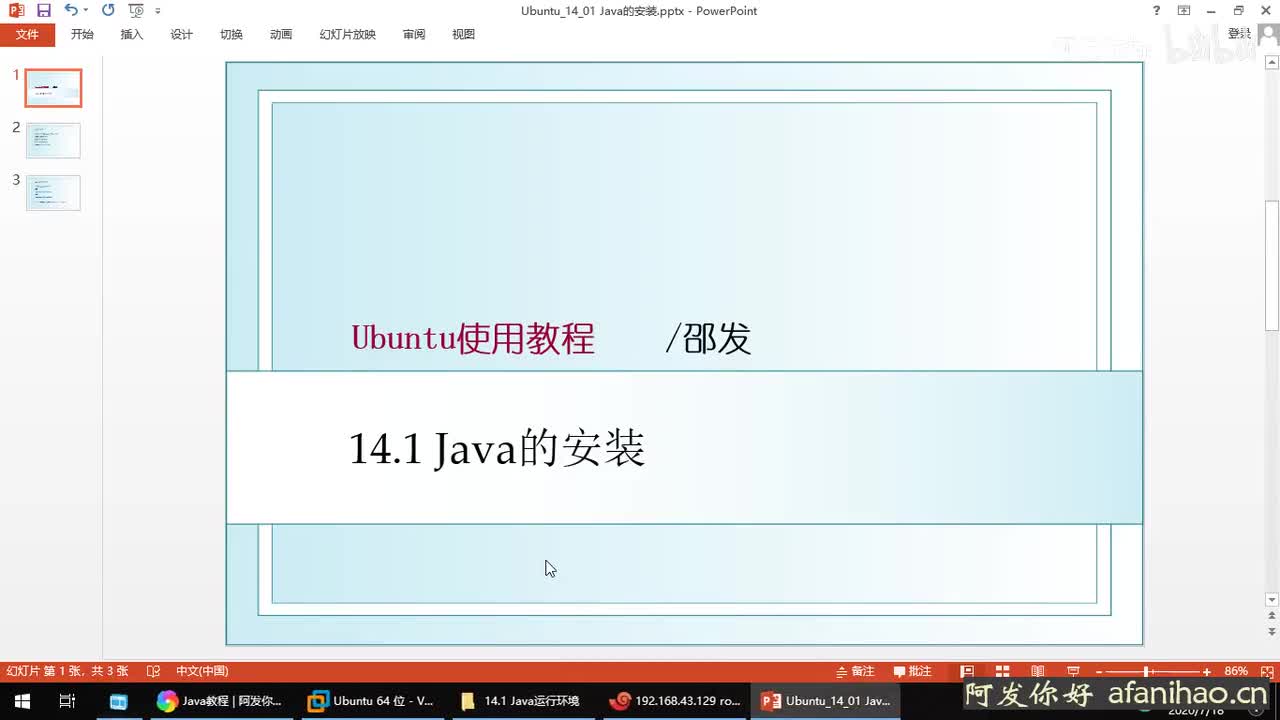Go to next slide double-arrow button
The image size is (1280, 720).
pos(1272,633)
